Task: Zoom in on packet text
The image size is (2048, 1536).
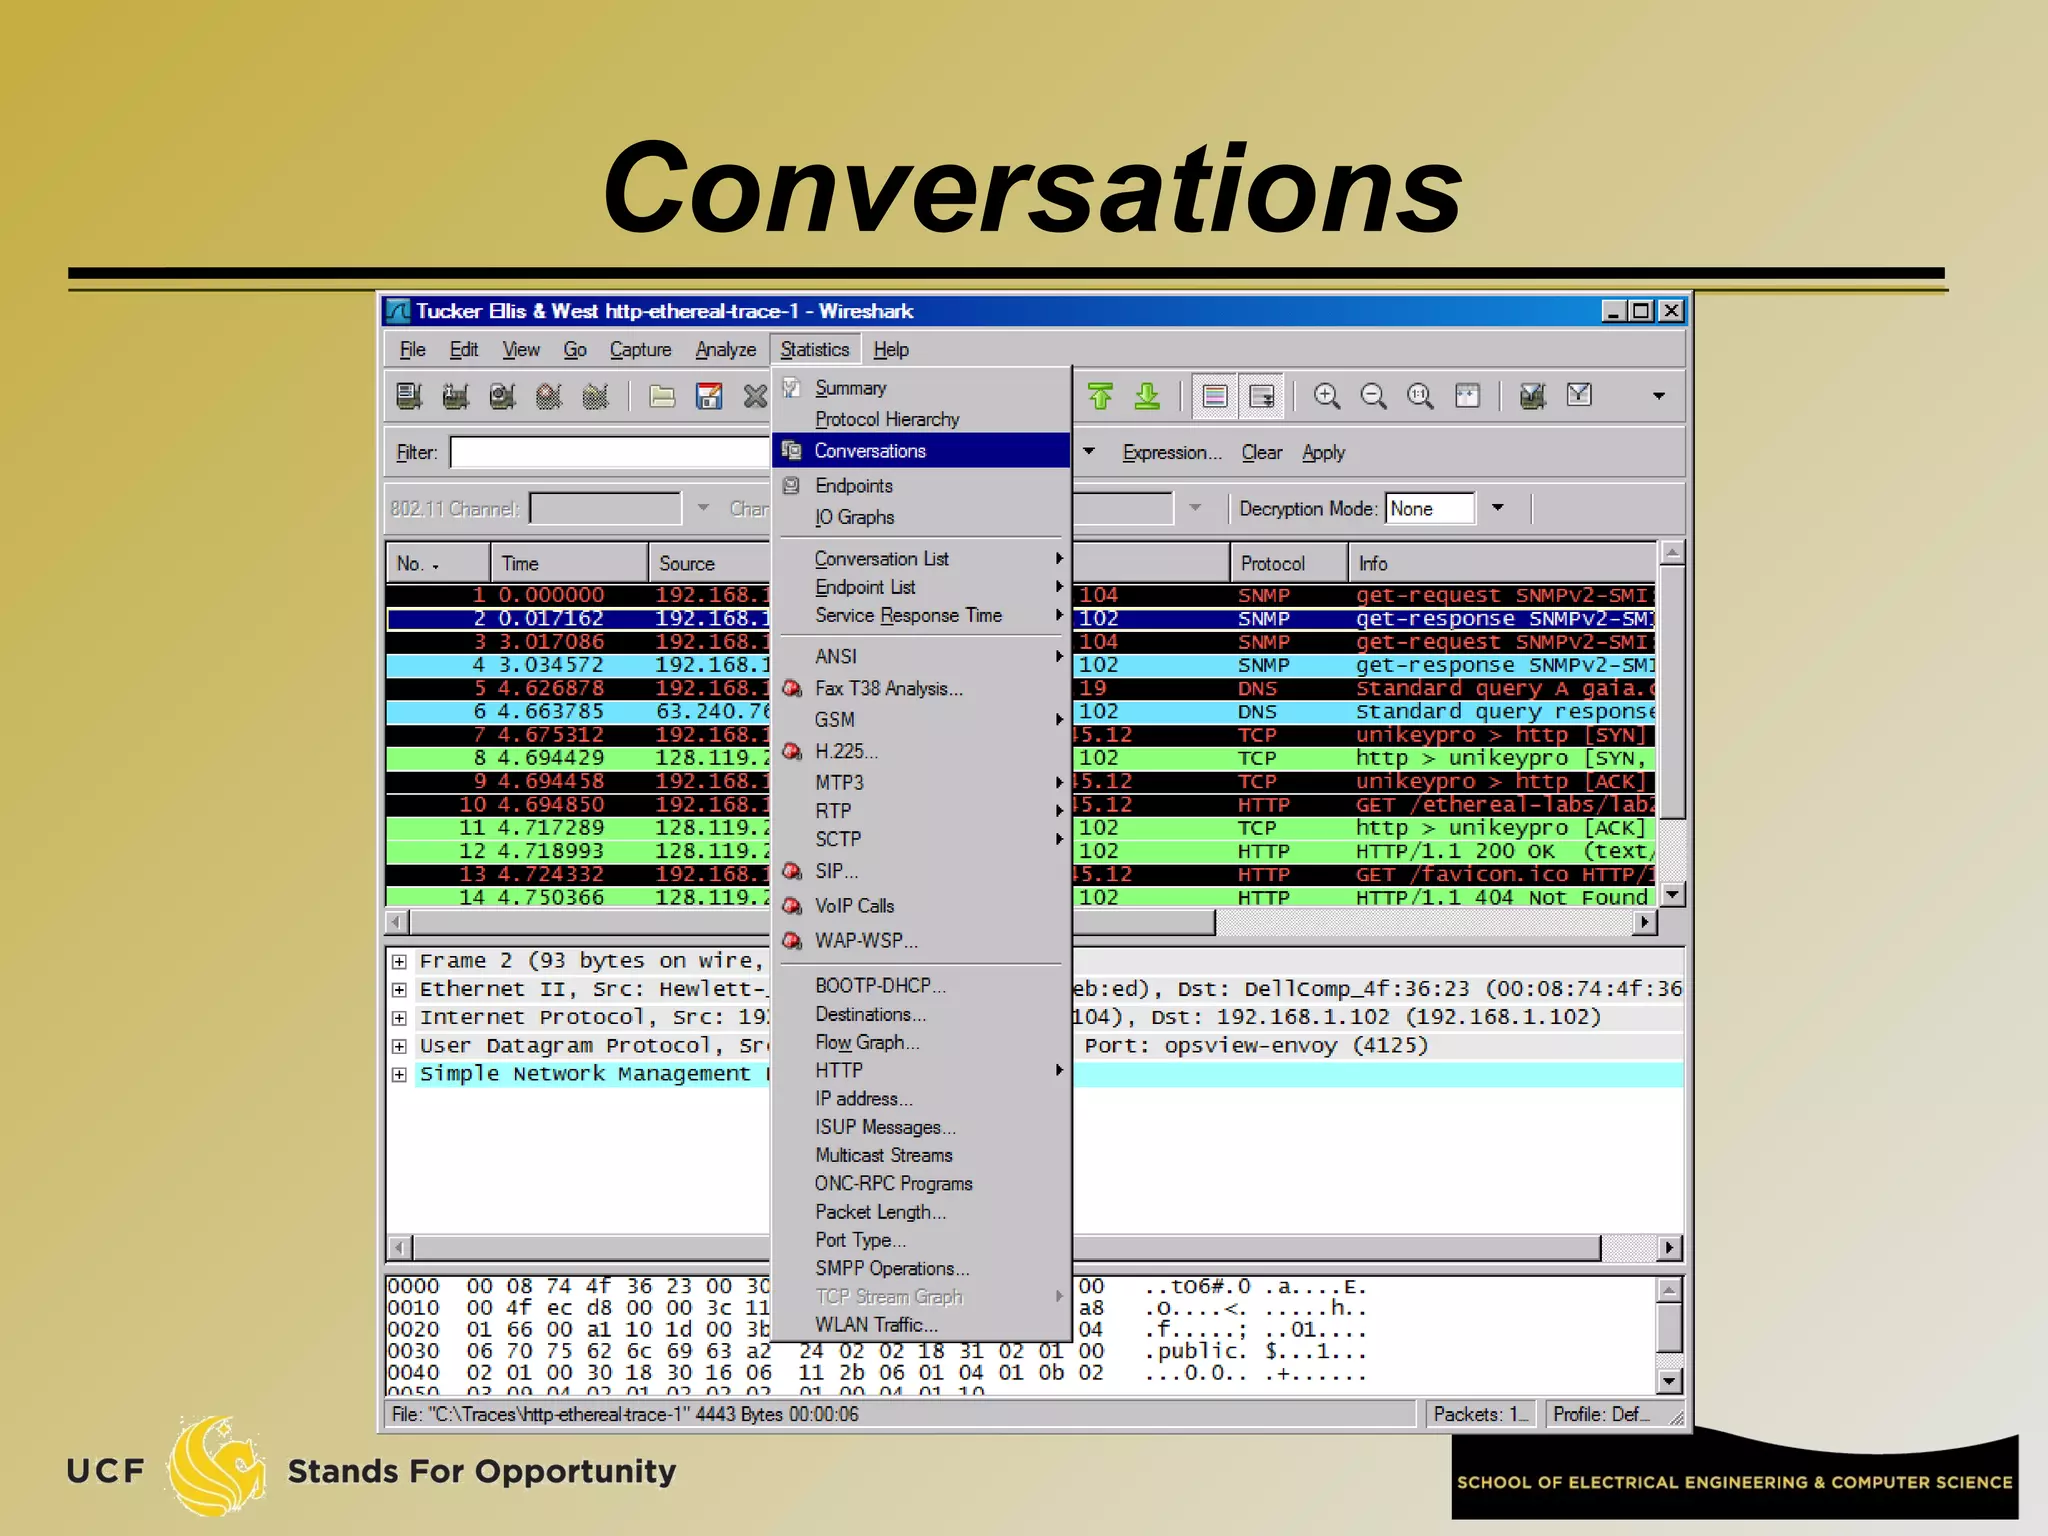Action: click(x=1327, y=397)
